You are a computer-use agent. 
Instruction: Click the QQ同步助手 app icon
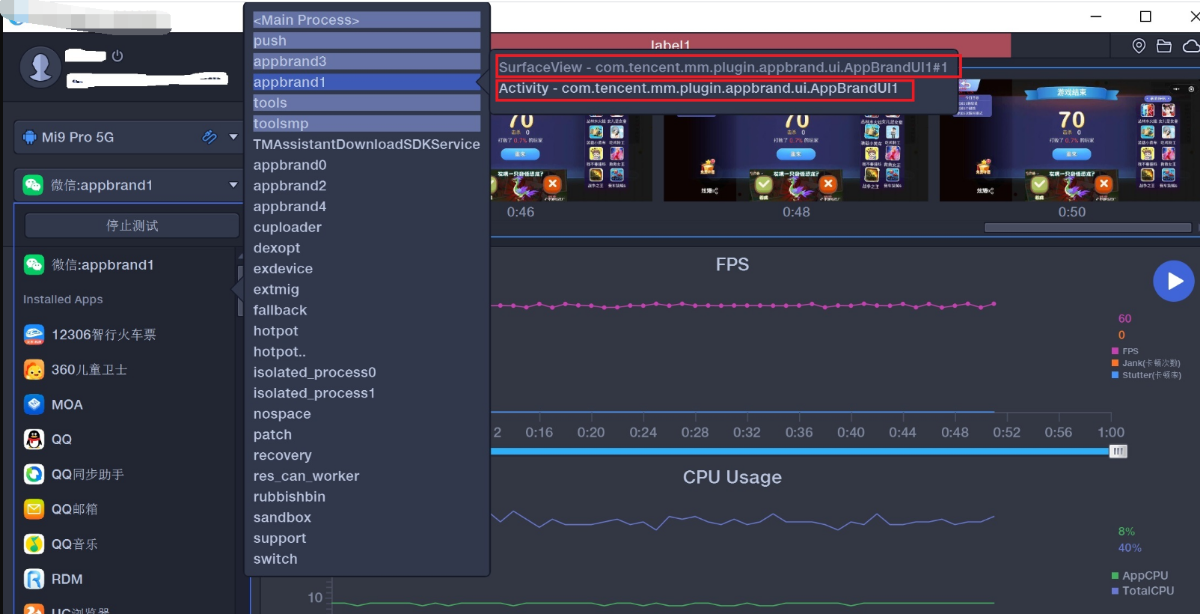34,474
